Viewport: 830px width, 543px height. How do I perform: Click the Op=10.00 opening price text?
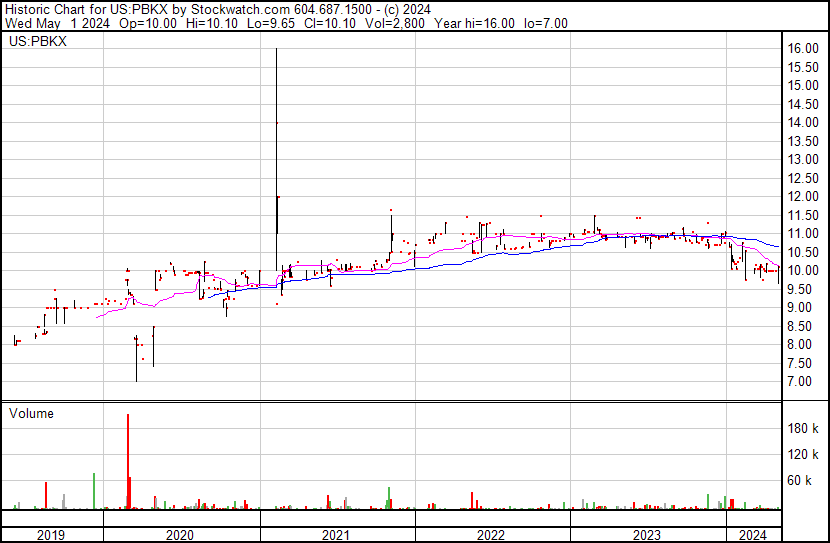click(x=148, y=23)
